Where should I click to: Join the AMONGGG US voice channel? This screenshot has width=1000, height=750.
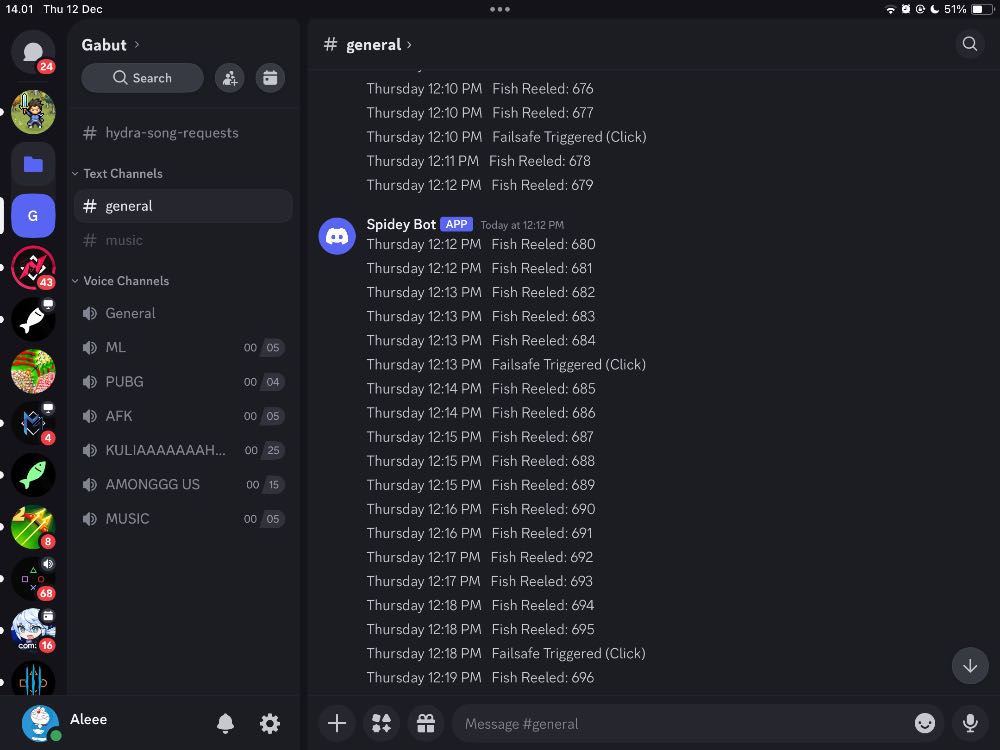[183, 485]
